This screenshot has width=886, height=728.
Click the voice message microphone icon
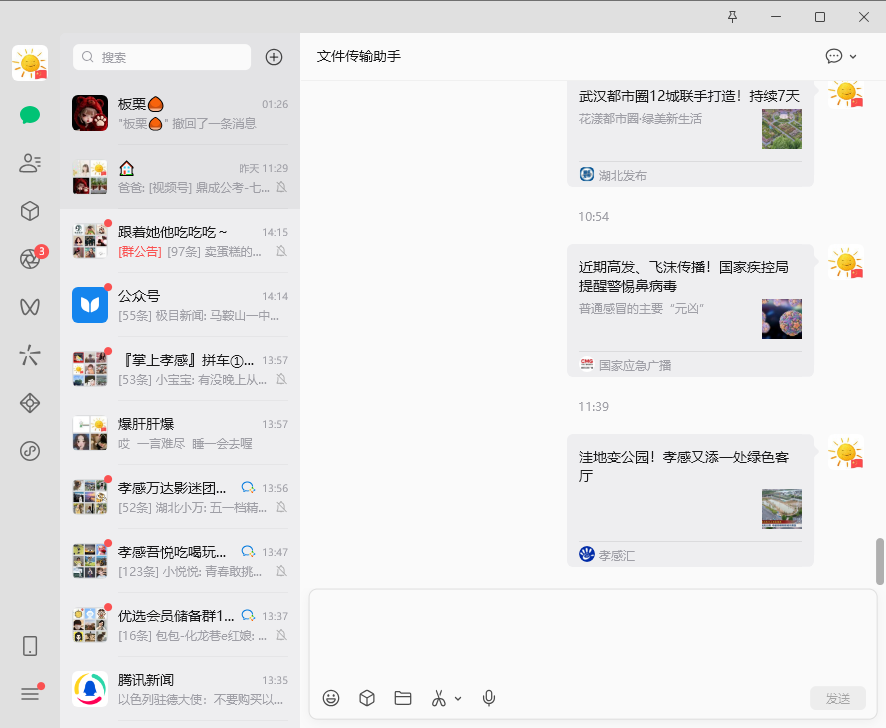[x=489, y=698]
